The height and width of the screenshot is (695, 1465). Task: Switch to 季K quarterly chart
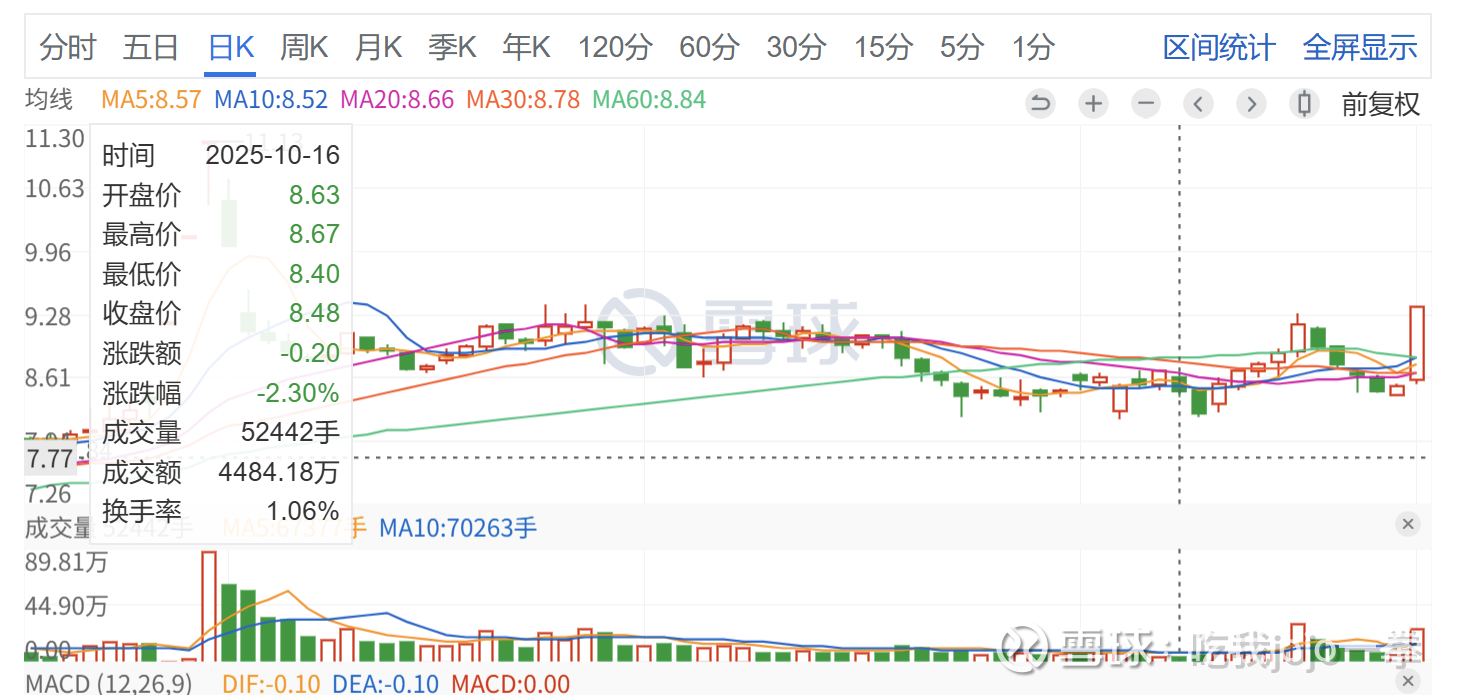click(452, 47)
